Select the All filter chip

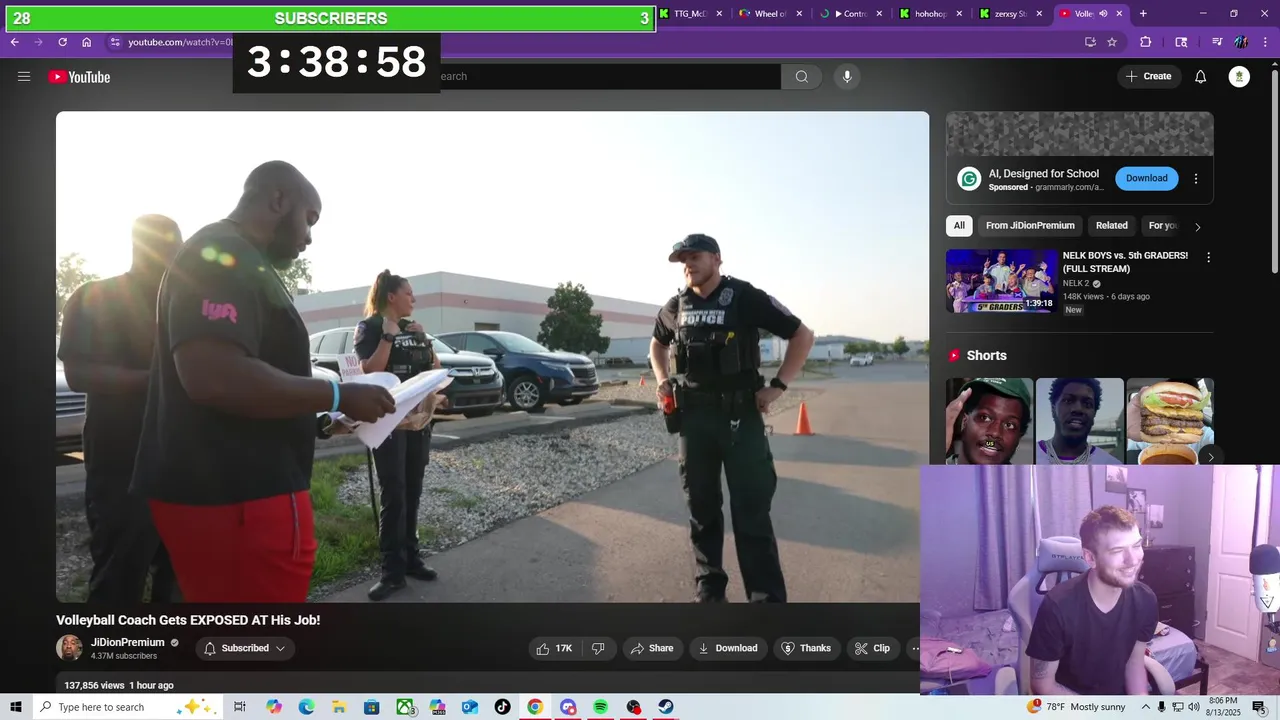pyautogui.click(x=959, y=226)
